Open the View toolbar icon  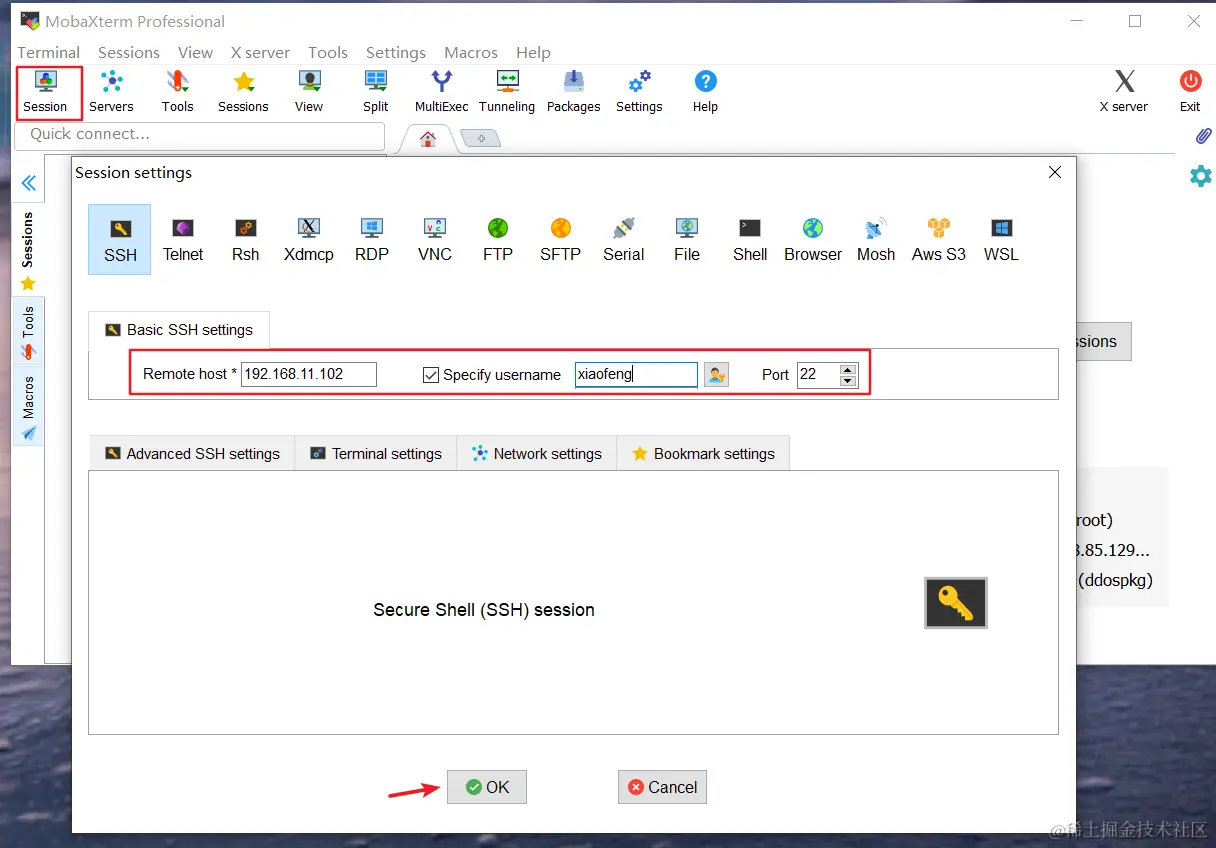pyautogui.click(x=309, y=92)
